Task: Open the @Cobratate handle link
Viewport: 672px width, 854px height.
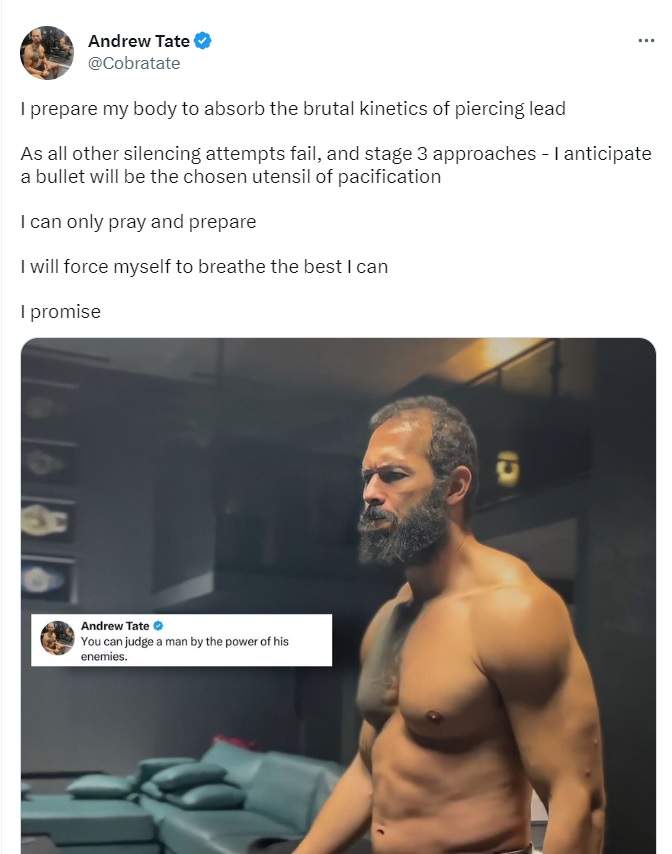Action: [134, 63]
